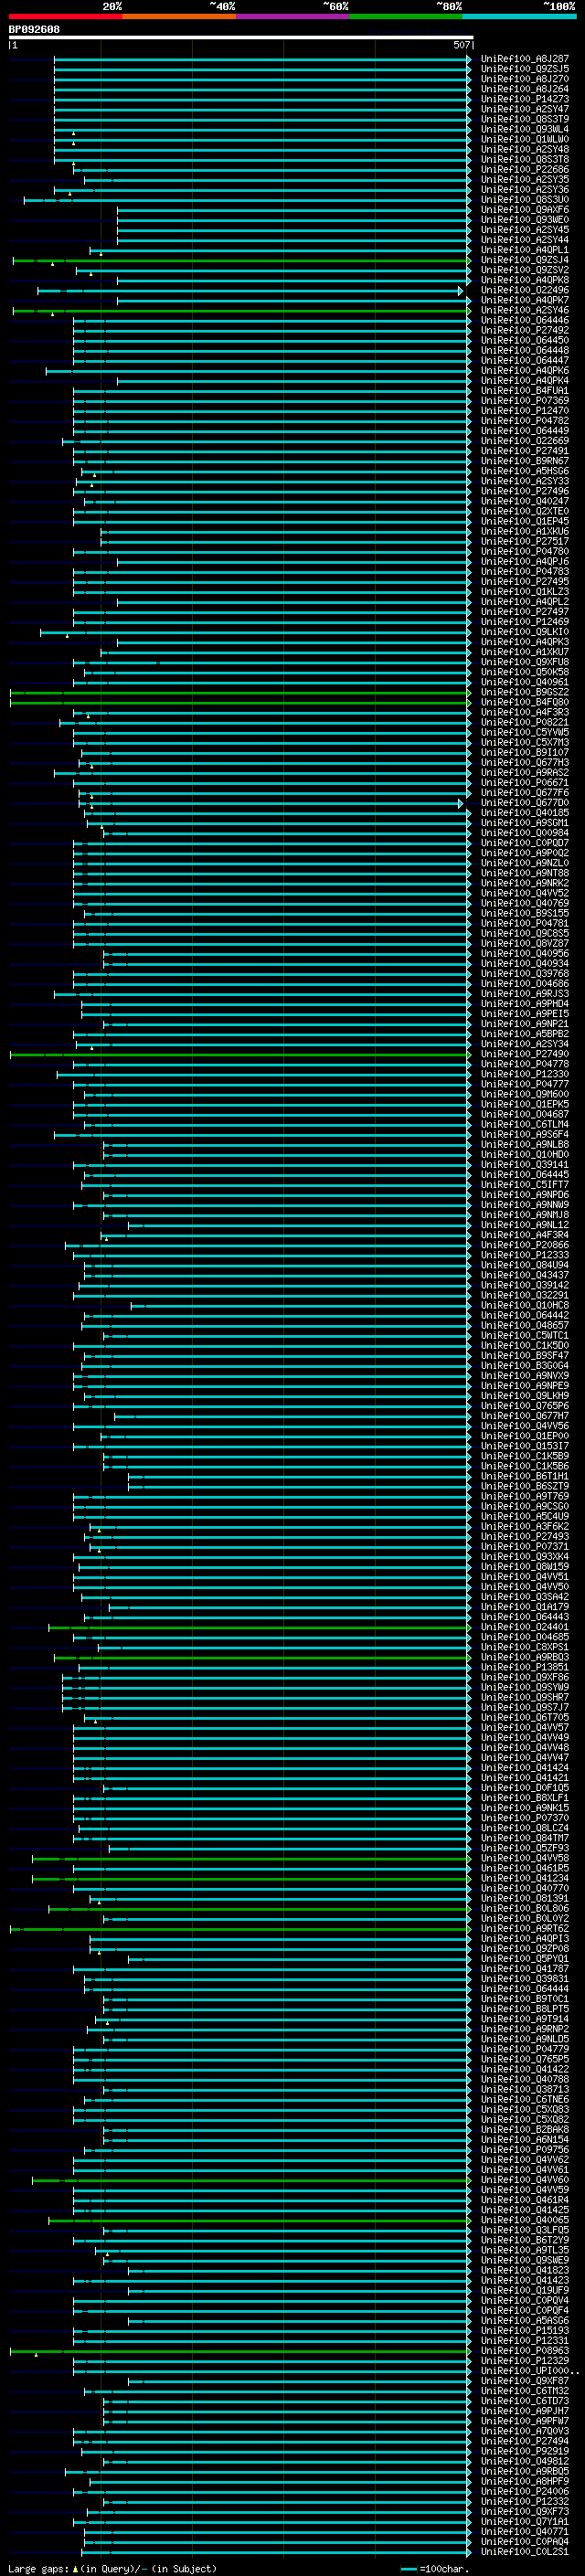Click hit label UniRef100_P27492

tap(525, 331)
